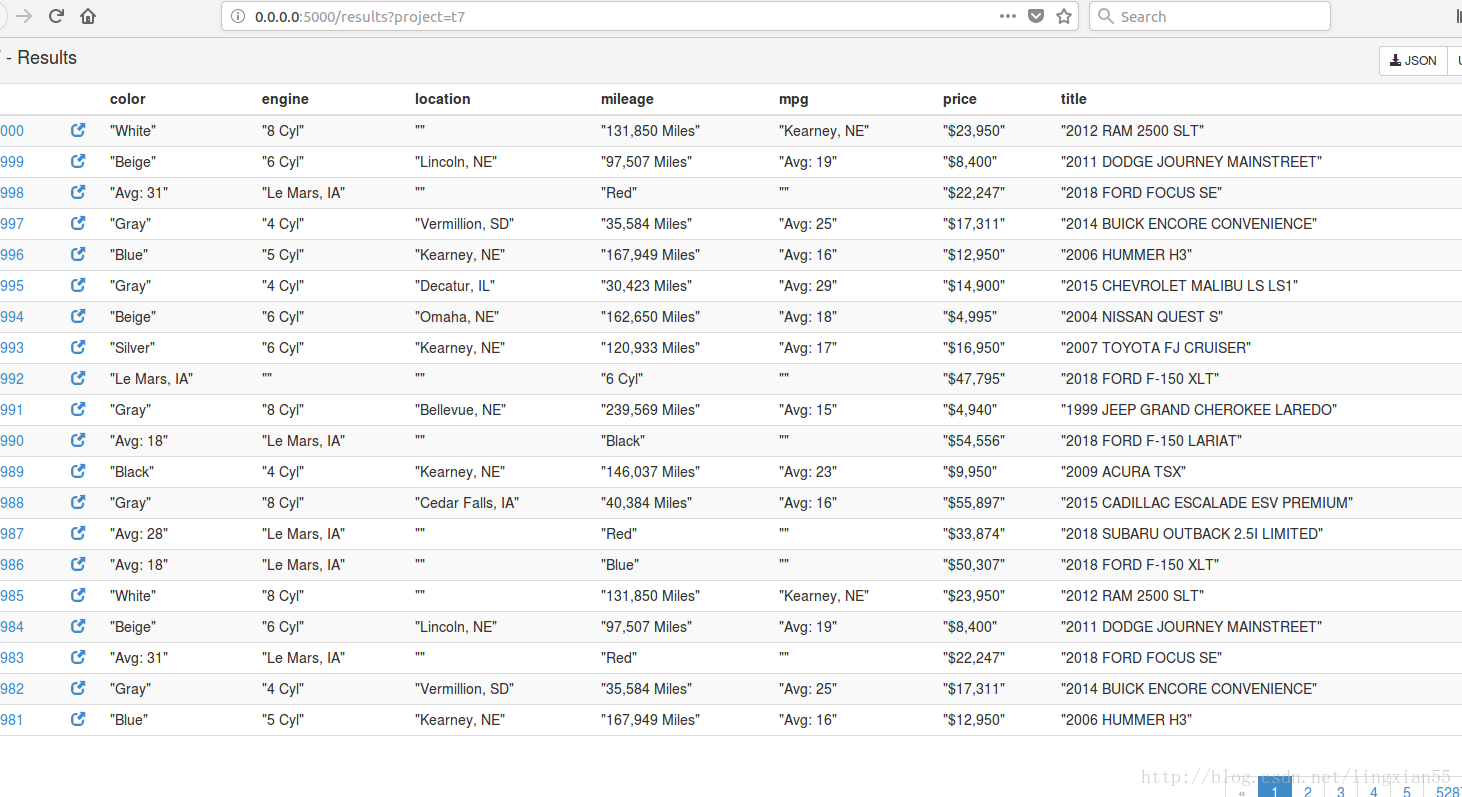Select the "2015 CHEVROLET MALIBU LS LS1" title cell

(x=1179, y=286)
